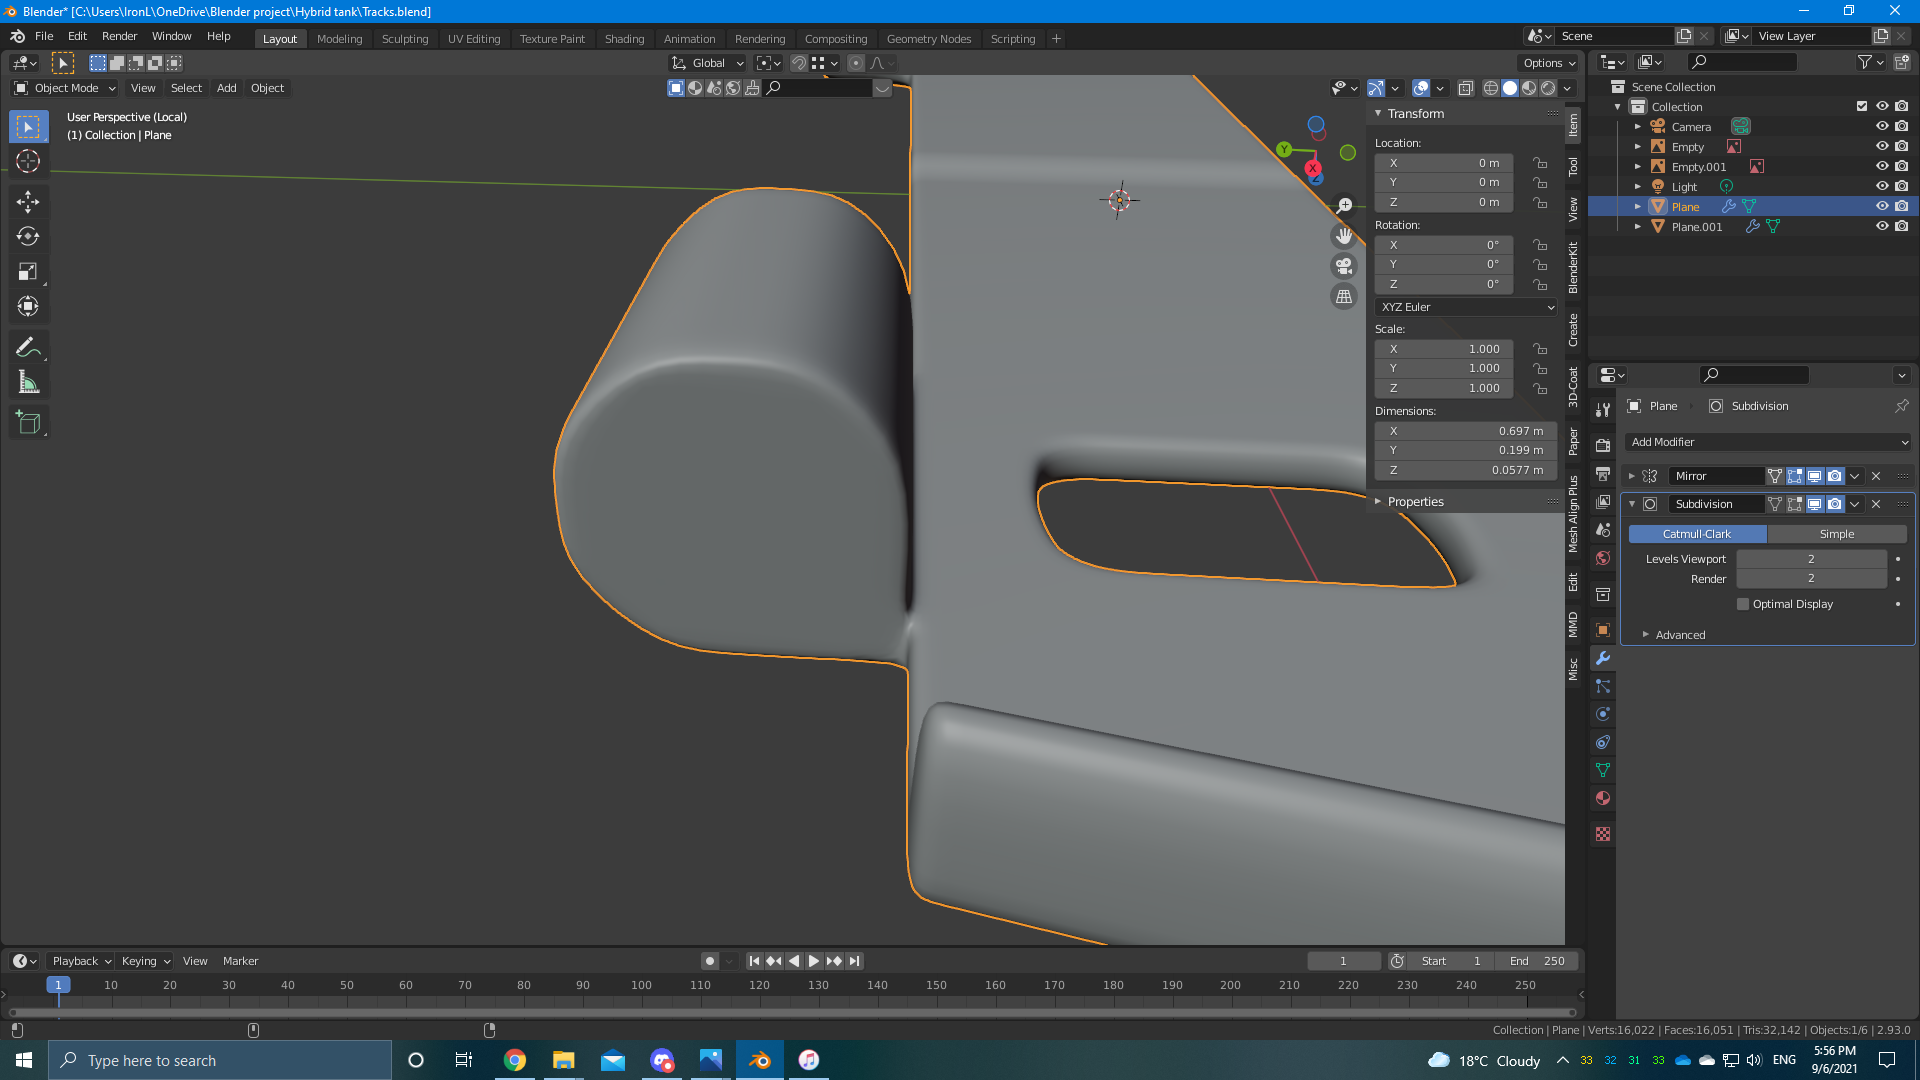Open the Add Modifier dropdown
Image resolution: width=1920 pixels, height=1080 pixels.
click(x=1769, y=442)
